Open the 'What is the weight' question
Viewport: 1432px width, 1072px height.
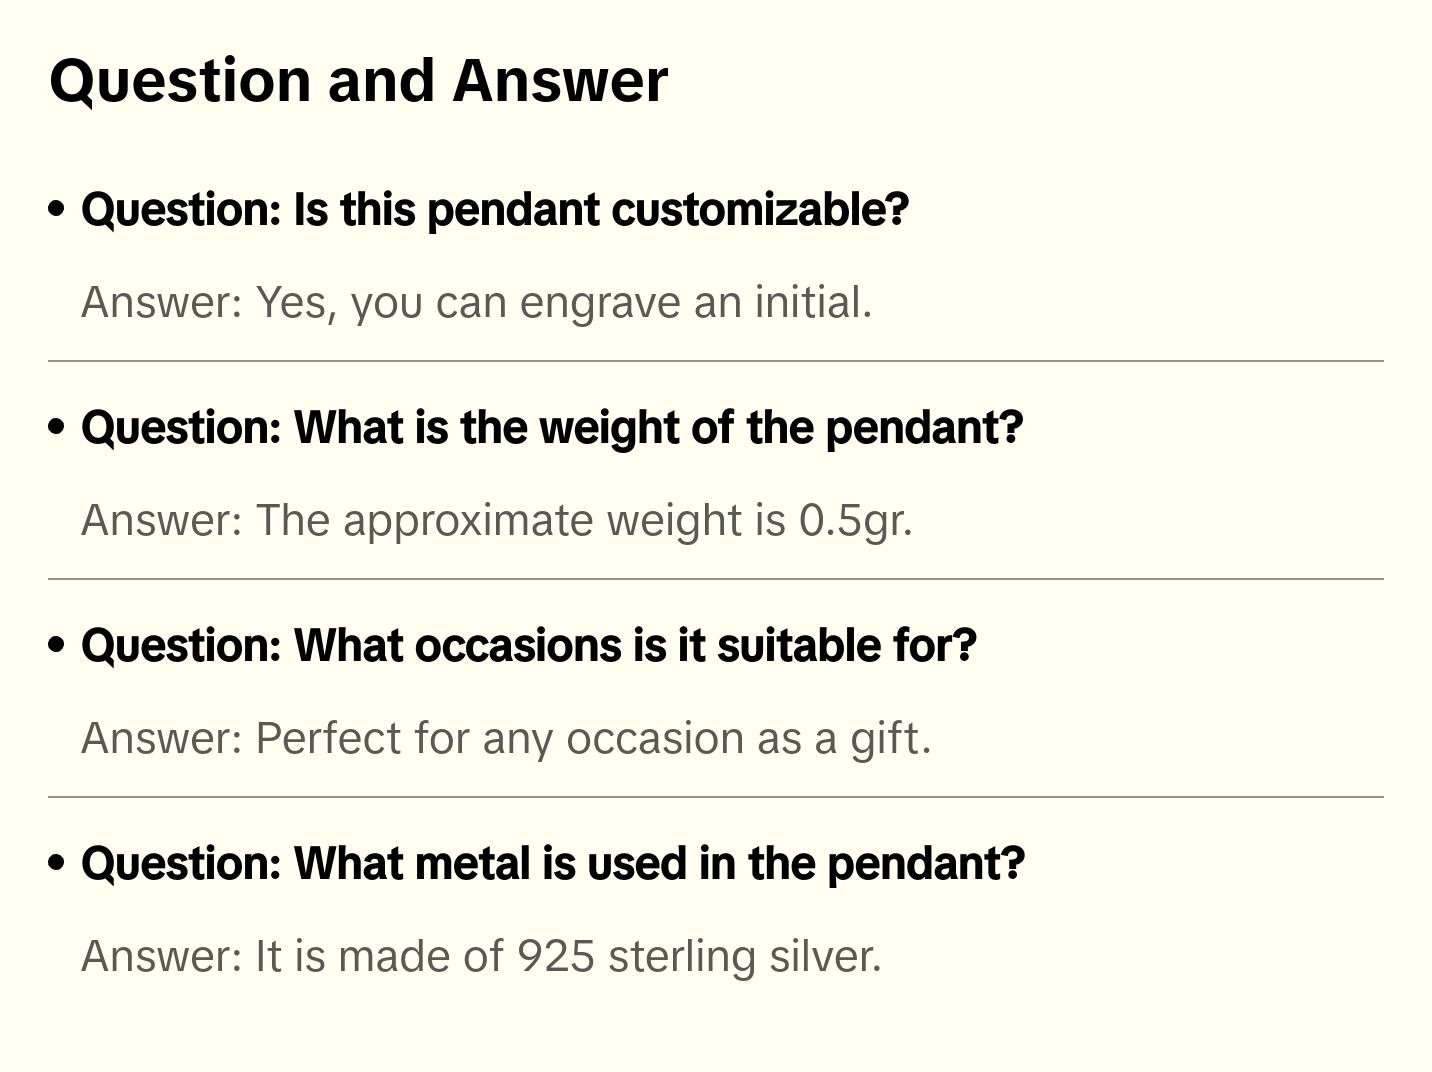552,428
